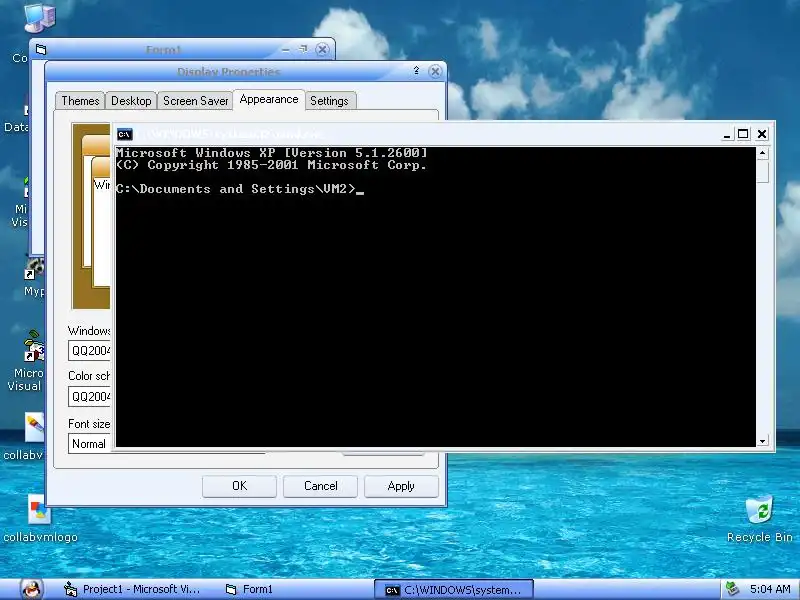The width and height of the screenshot is (800, 600).
Task: Open the penguin Start button on taskbar
Action: [32, 589]
